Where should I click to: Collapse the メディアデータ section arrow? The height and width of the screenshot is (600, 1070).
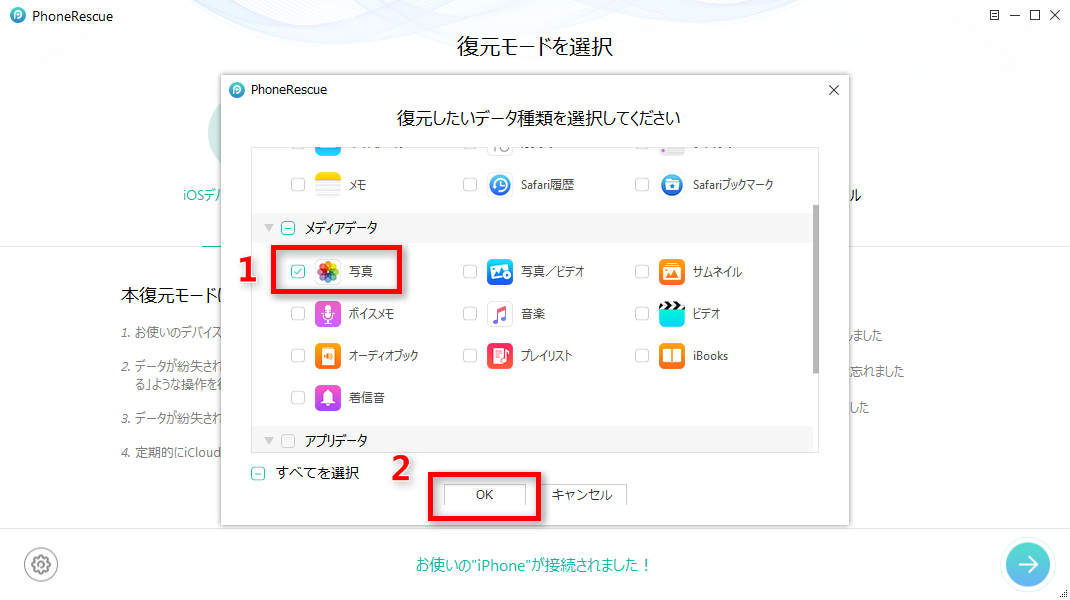[x=269, y=228]
